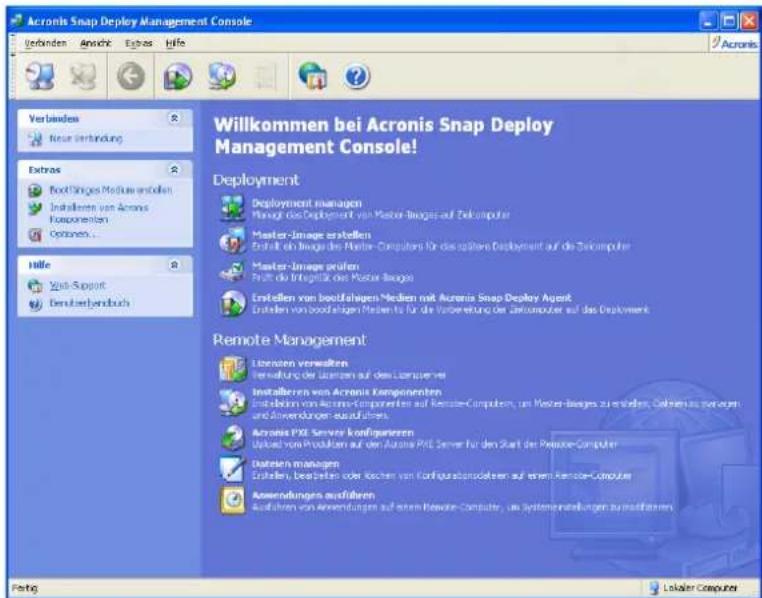The height and width of the screenshot is (598, 762).
Task: Click the Lokaler Computer status bar icon
Action: (654, 588)
